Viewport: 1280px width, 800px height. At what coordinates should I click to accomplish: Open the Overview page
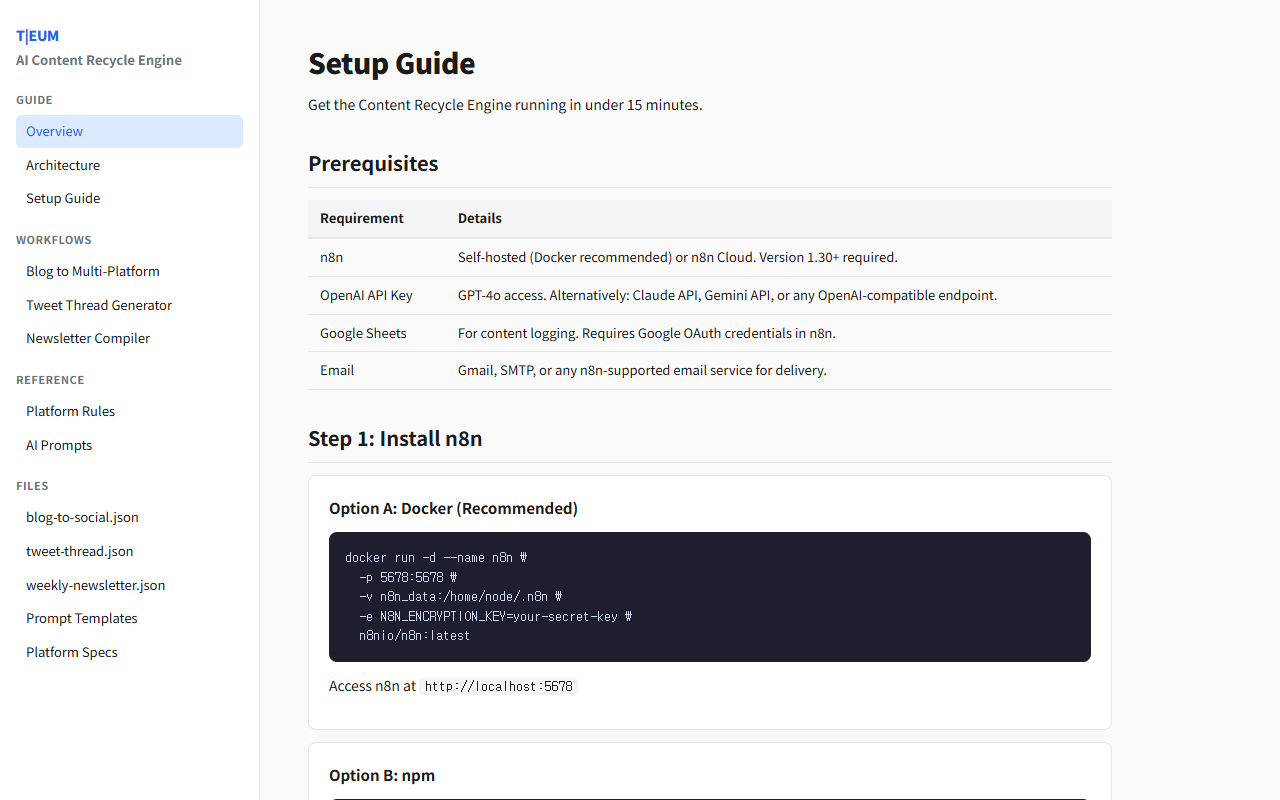55,131
